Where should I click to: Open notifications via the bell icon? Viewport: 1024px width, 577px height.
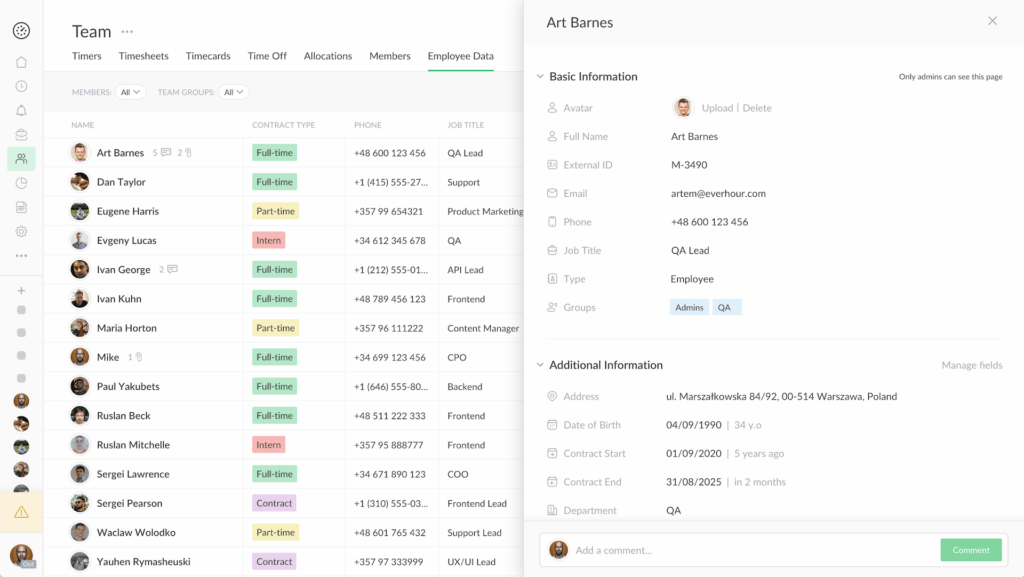click(x=20, y=110)
